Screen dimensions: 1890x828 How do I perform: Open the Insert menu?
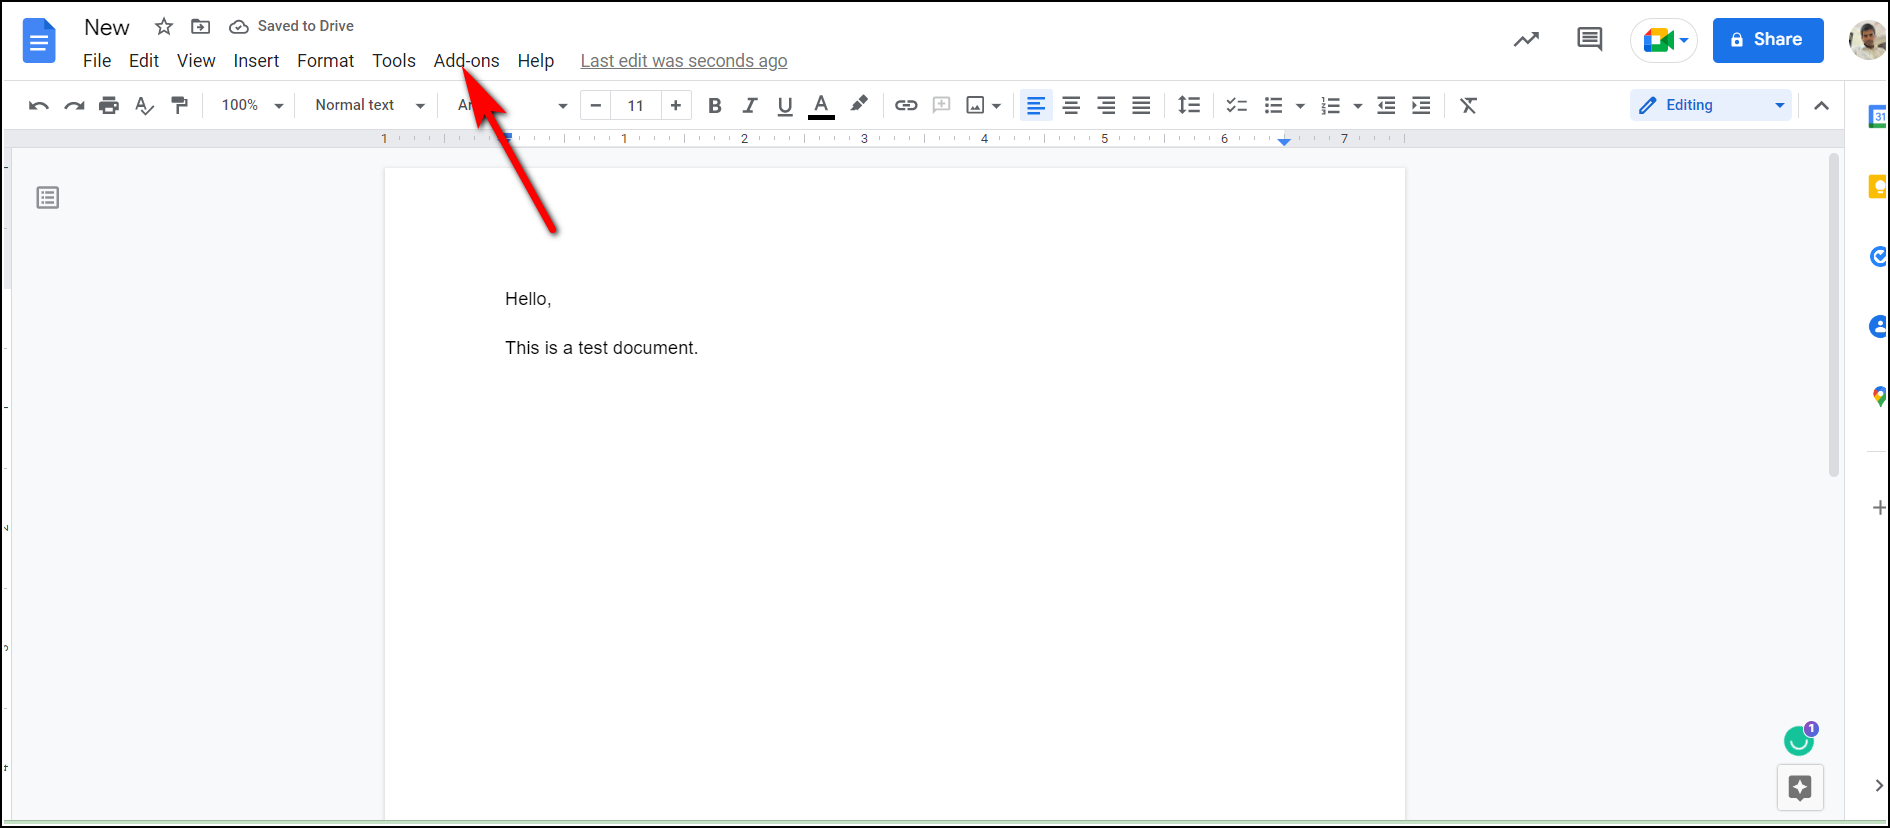point(256,61)
